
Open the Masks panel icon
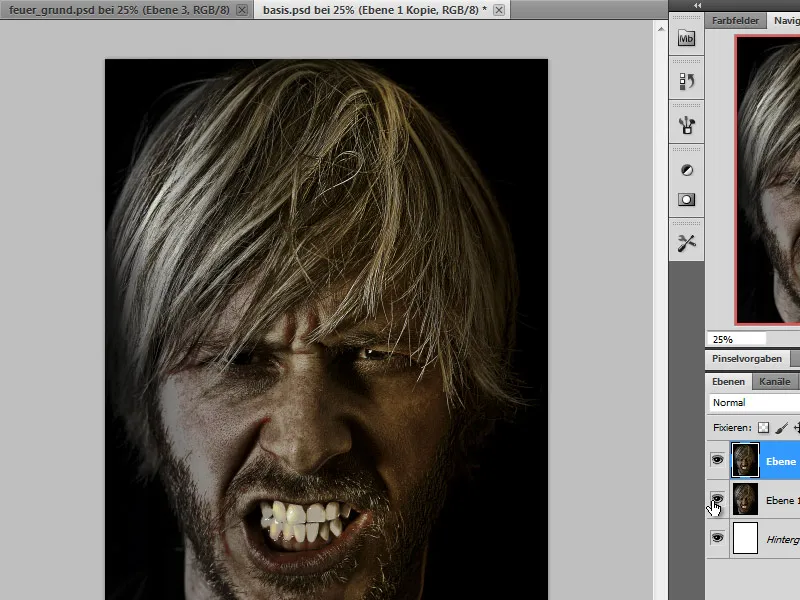[686, 198]
